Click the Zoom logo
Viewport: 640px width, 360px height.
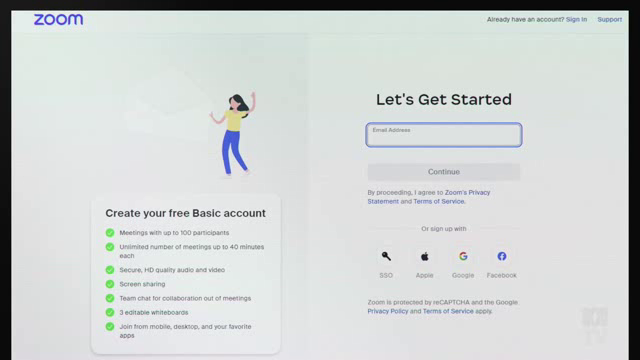pos(58,19)
